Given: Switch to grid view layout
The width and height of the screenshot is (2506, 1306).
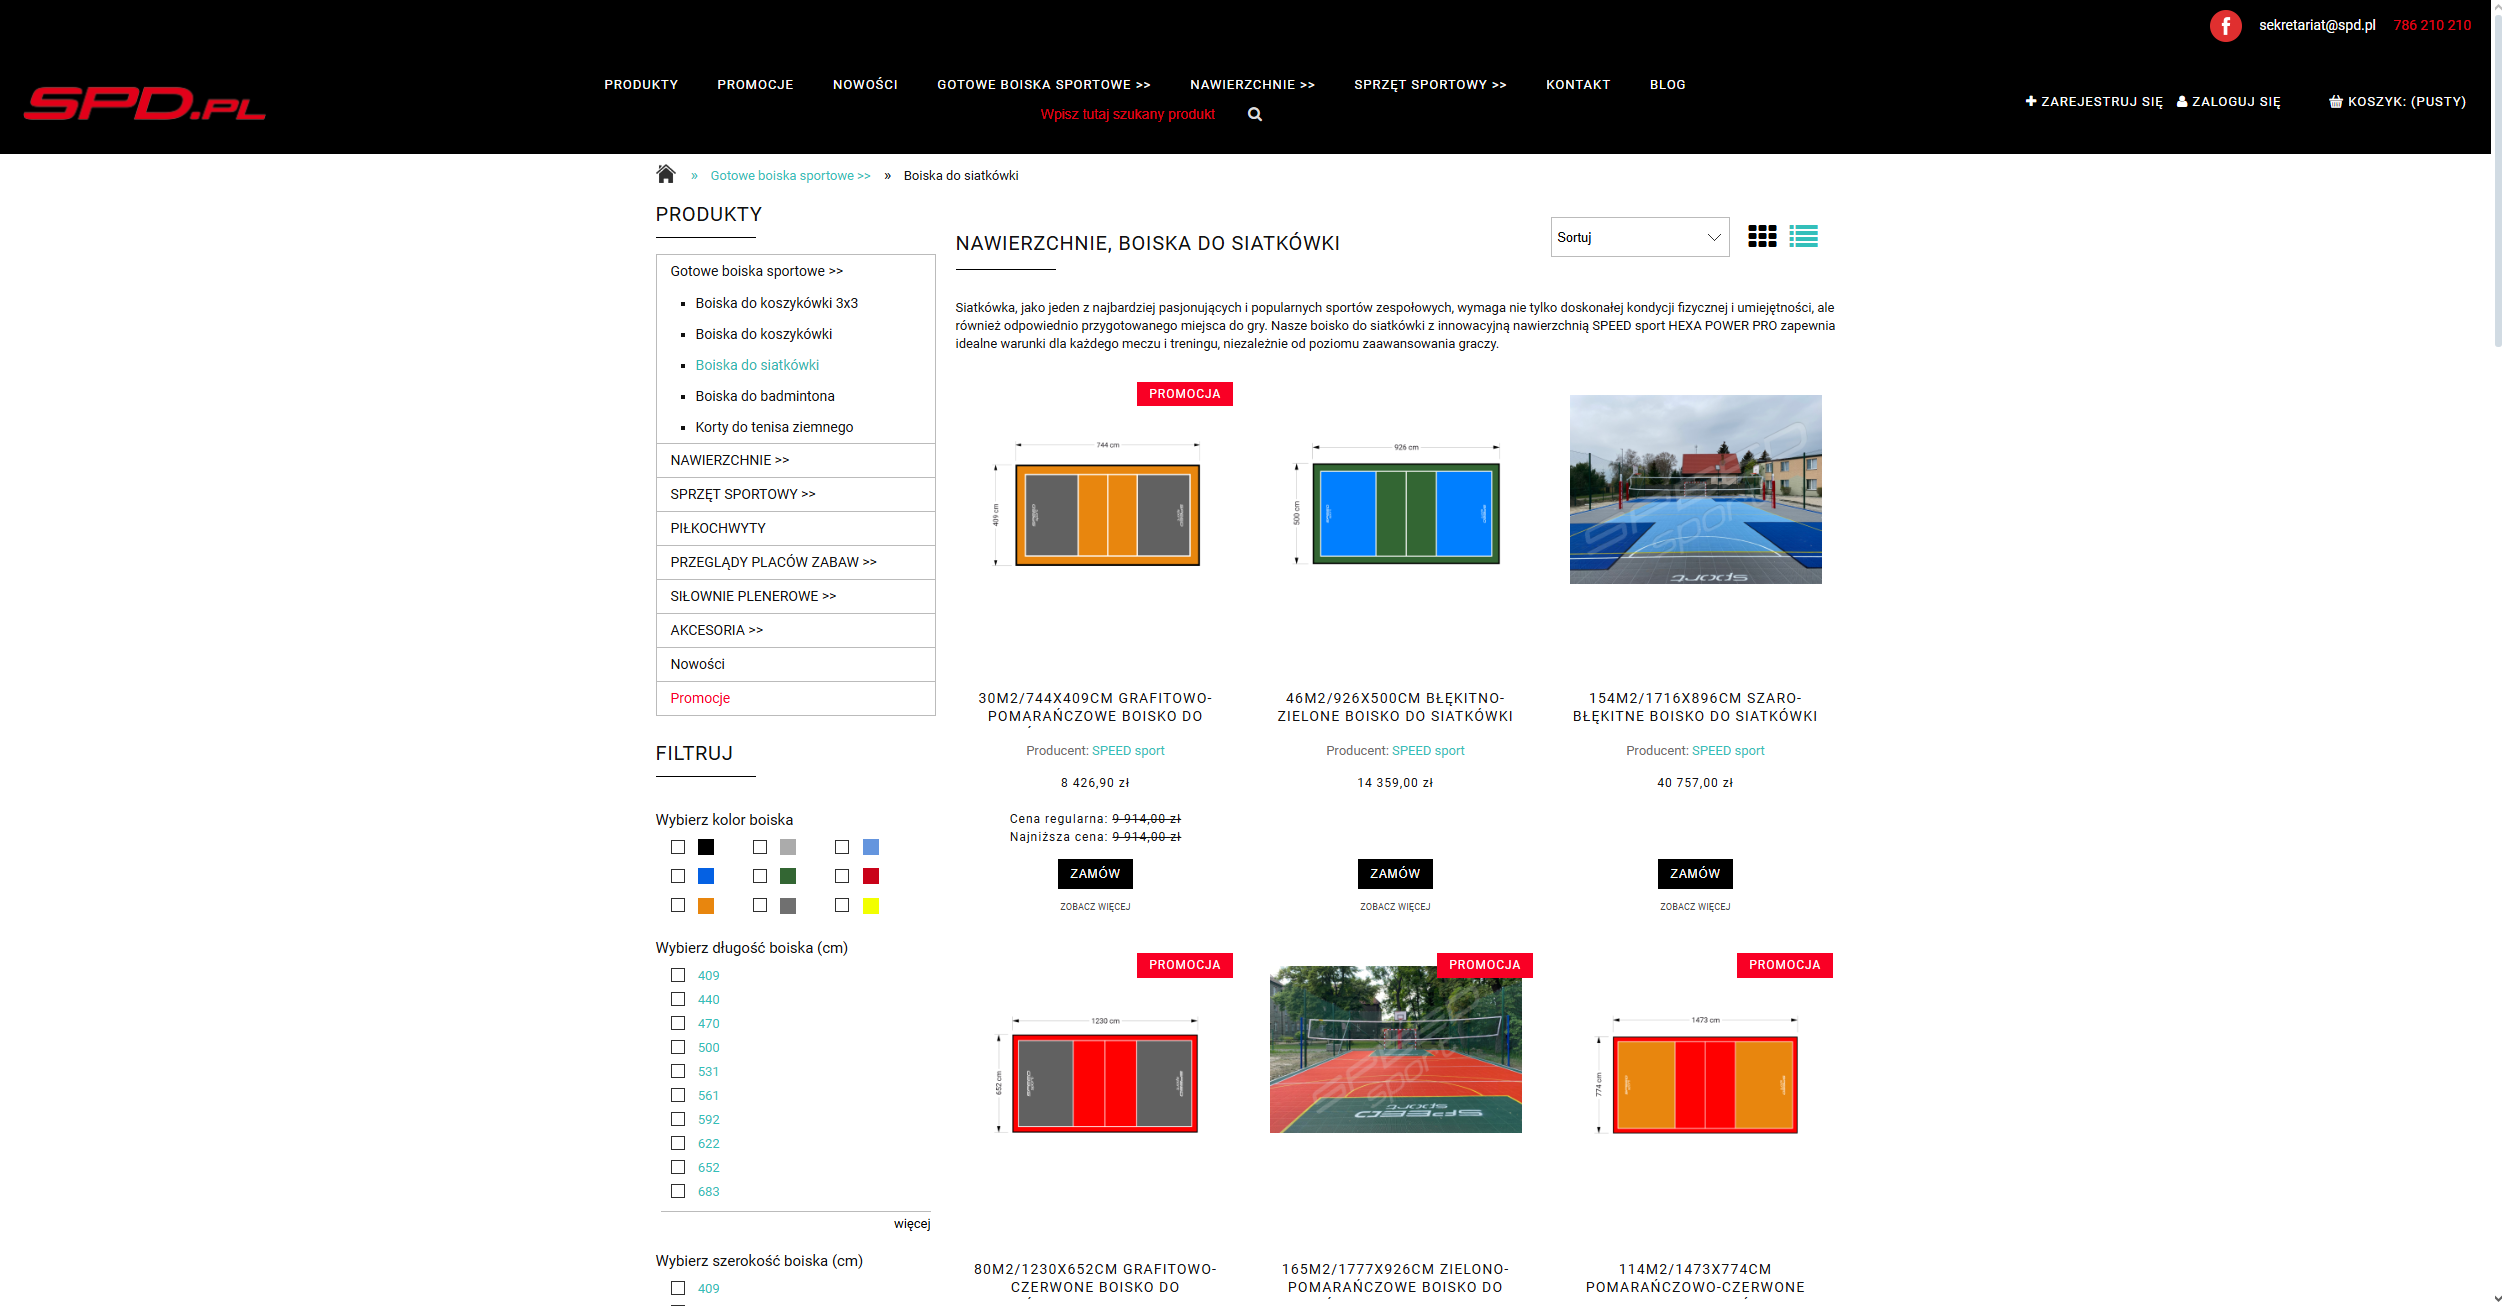Looking at the screenshot, I should pos(1762,237).
